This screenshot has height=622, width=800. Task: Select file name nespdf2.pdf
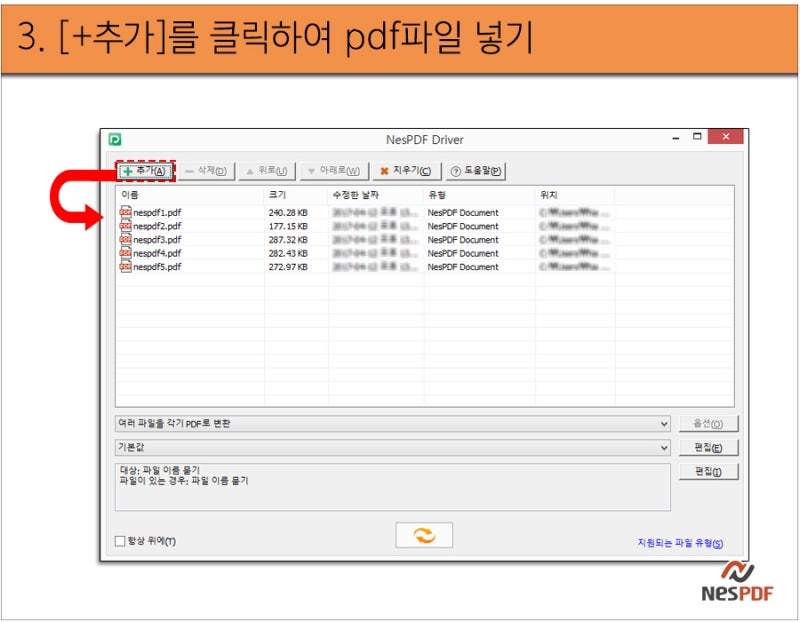click(x=157, y=226)
